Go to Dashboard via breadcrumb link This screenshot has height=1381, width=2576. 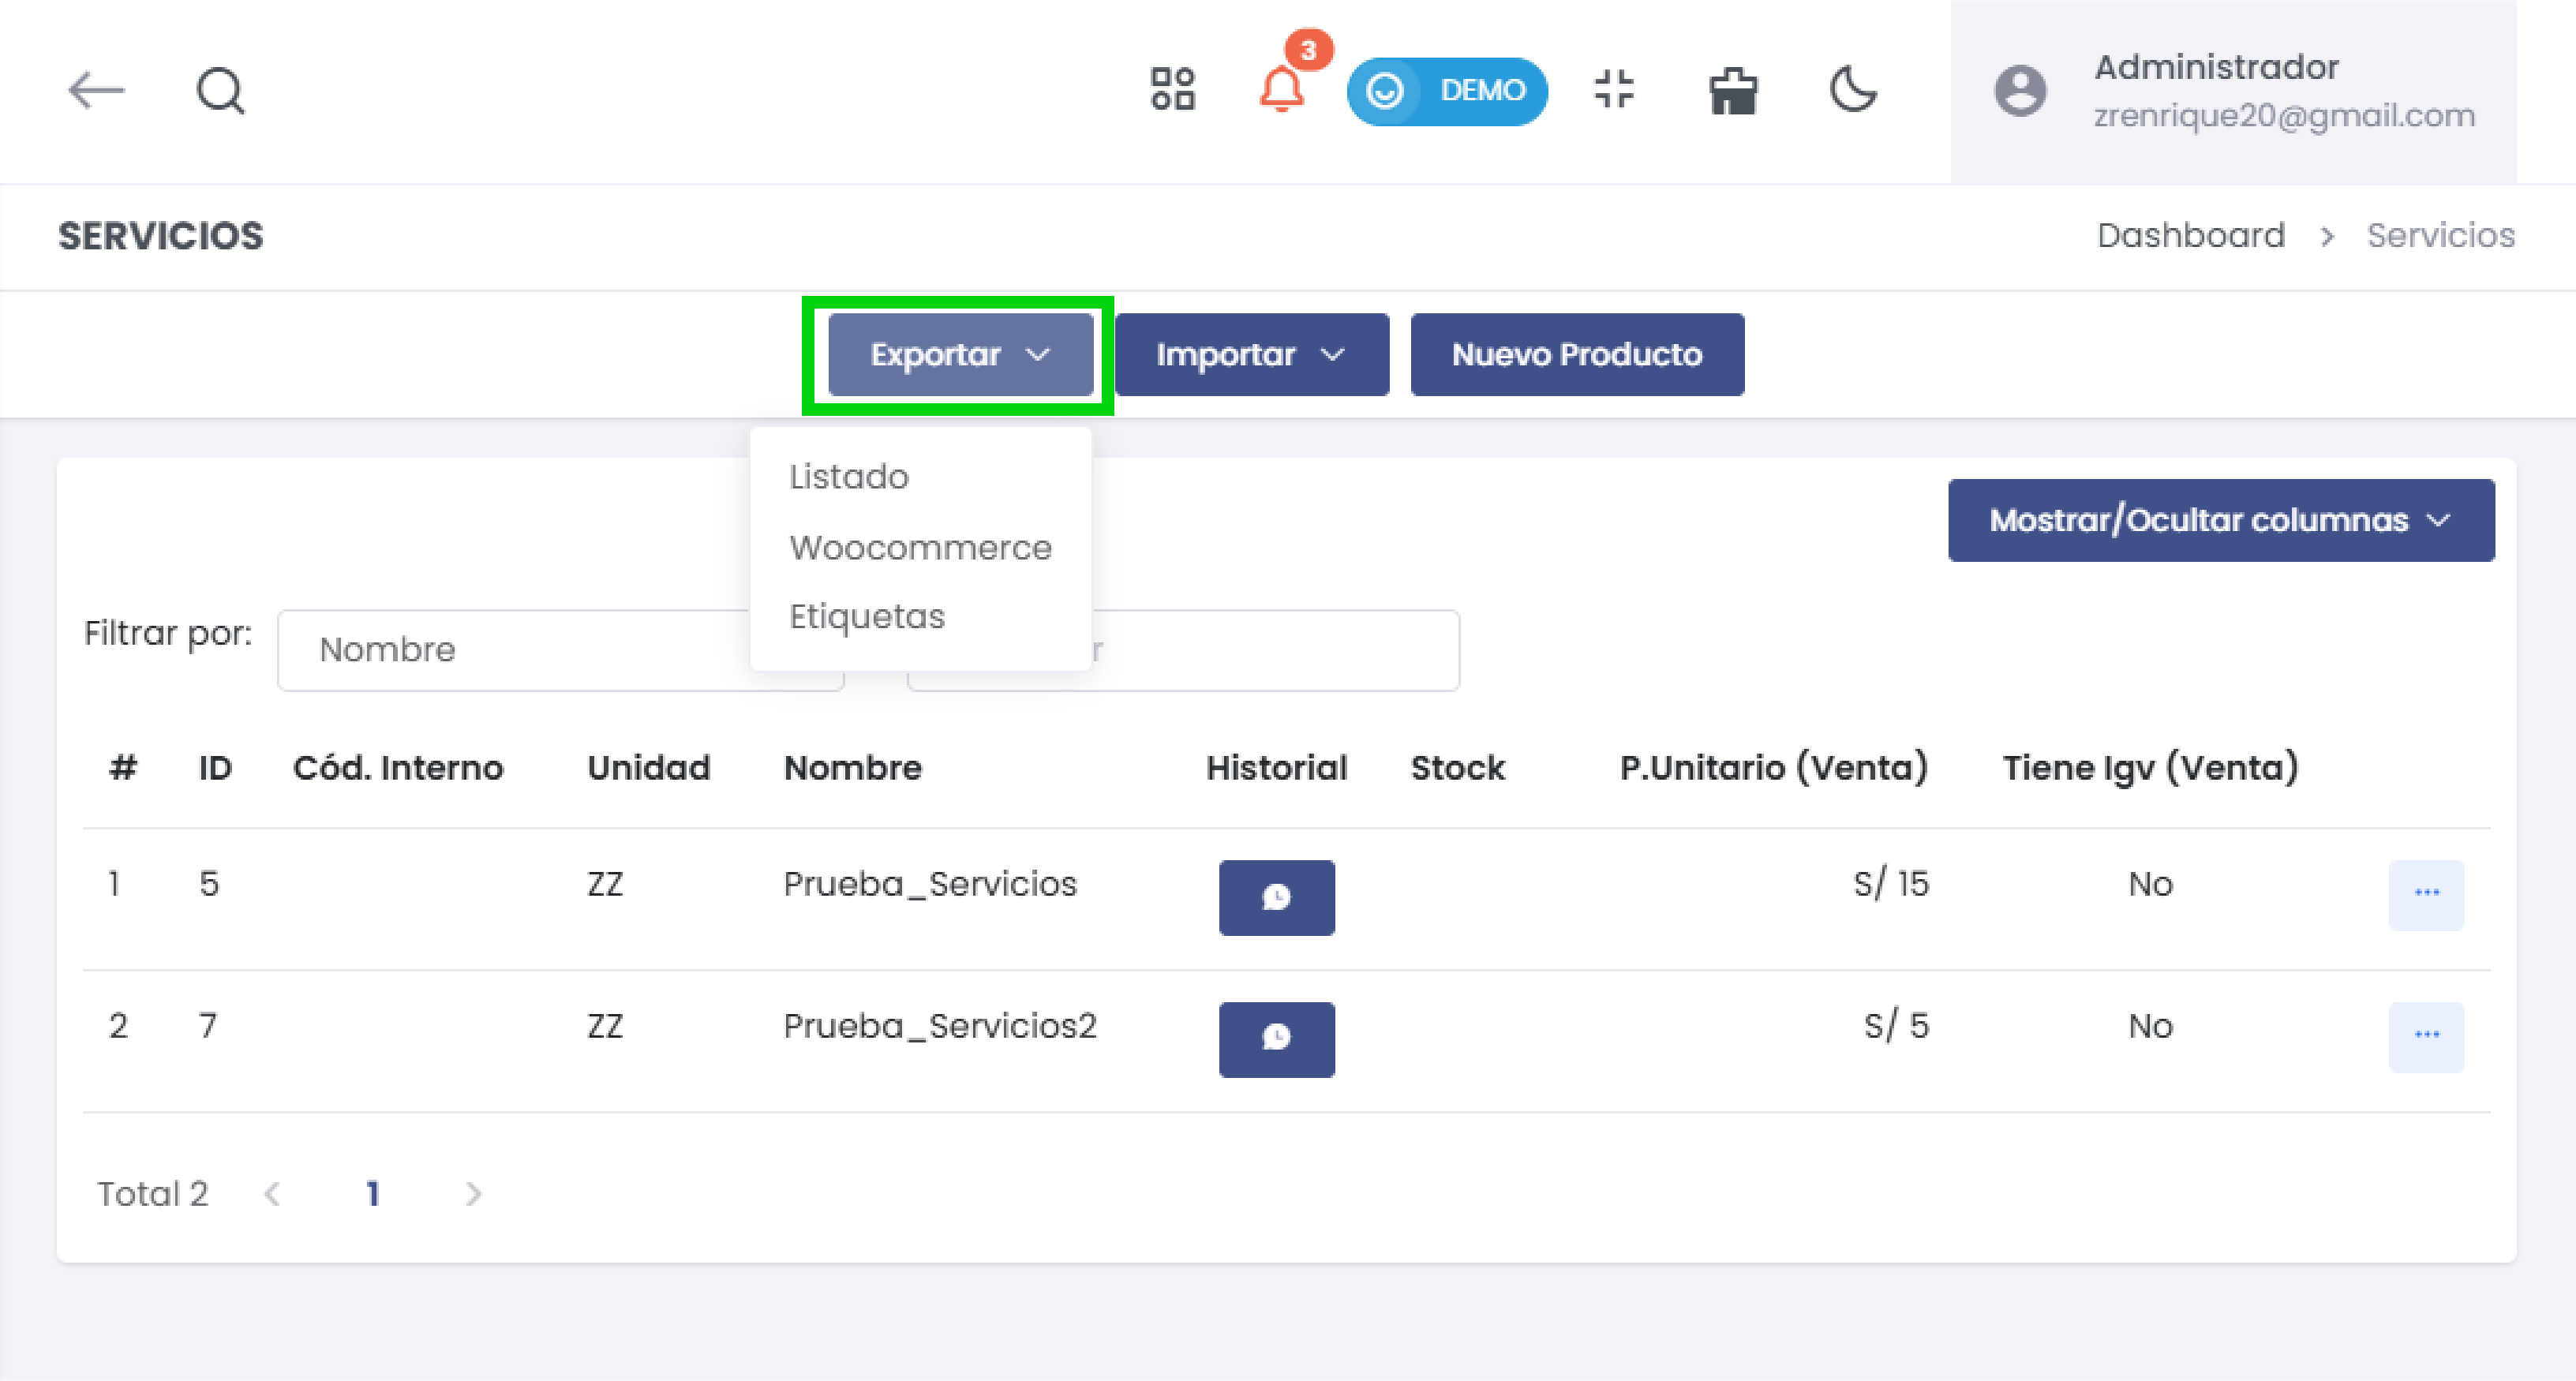2191,236
